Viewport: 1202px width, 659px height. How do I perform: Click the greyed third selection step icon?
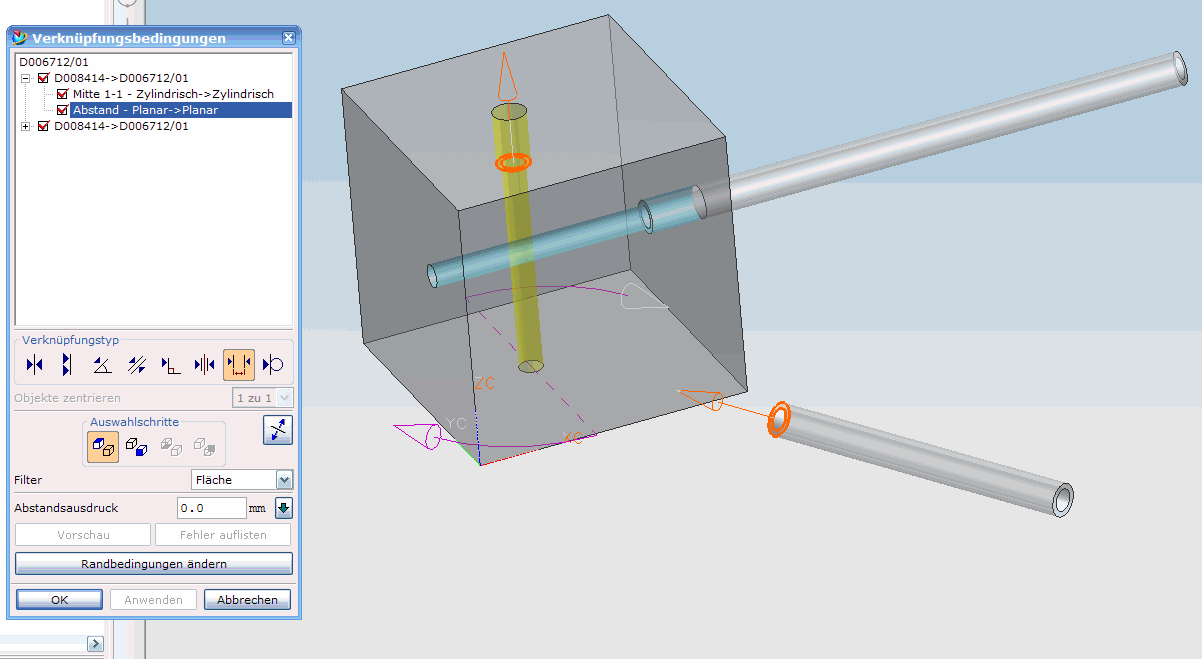tap(171, 446)
